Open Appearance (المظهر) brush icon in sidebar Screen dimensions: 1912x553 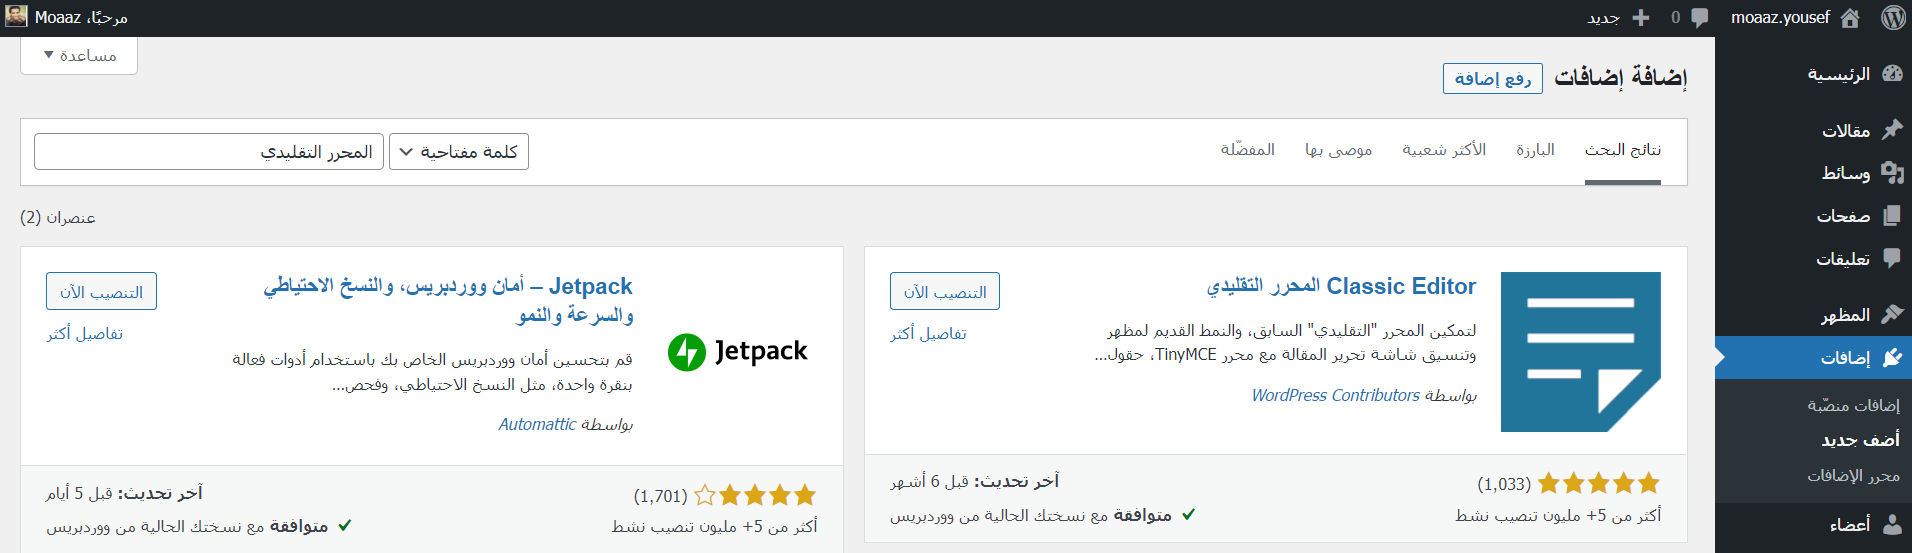[1892, 315]
